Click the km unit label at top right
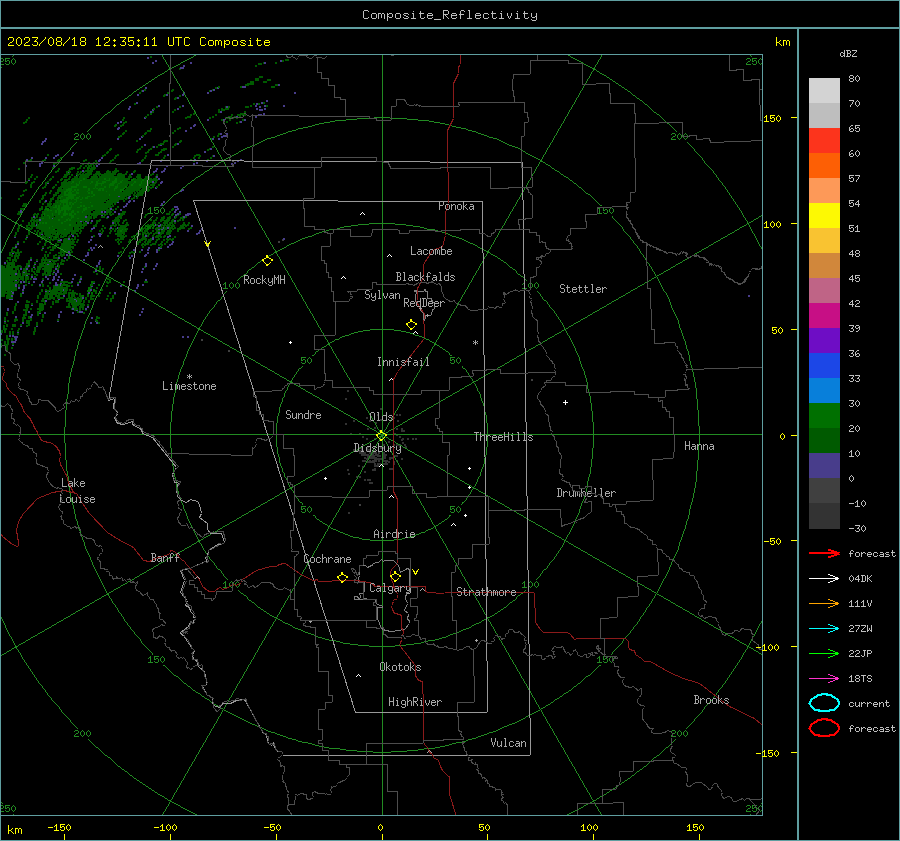 click(x=782, y=42)
